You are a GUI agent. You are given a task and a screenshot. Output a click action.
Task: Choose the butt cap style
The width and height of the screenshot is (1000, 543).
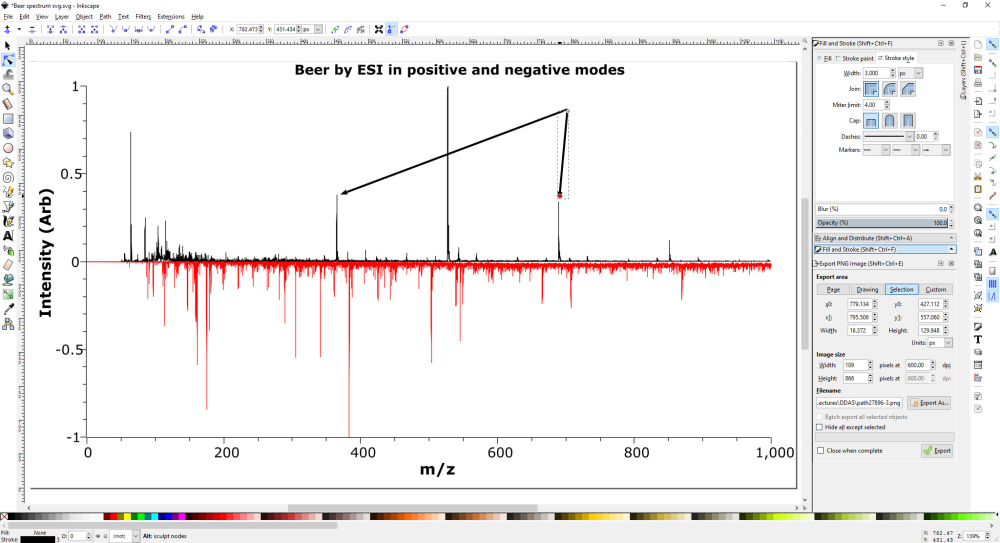pyautogui.click(x=871, y=121)
